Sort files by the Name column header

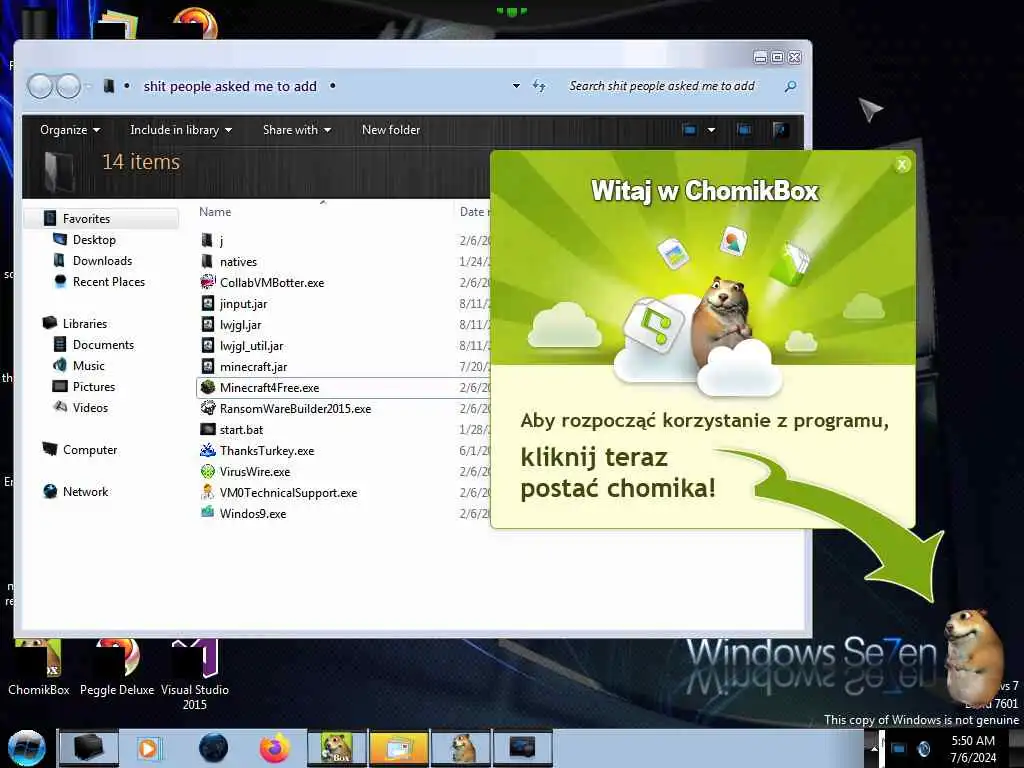[x=215, y=212]
